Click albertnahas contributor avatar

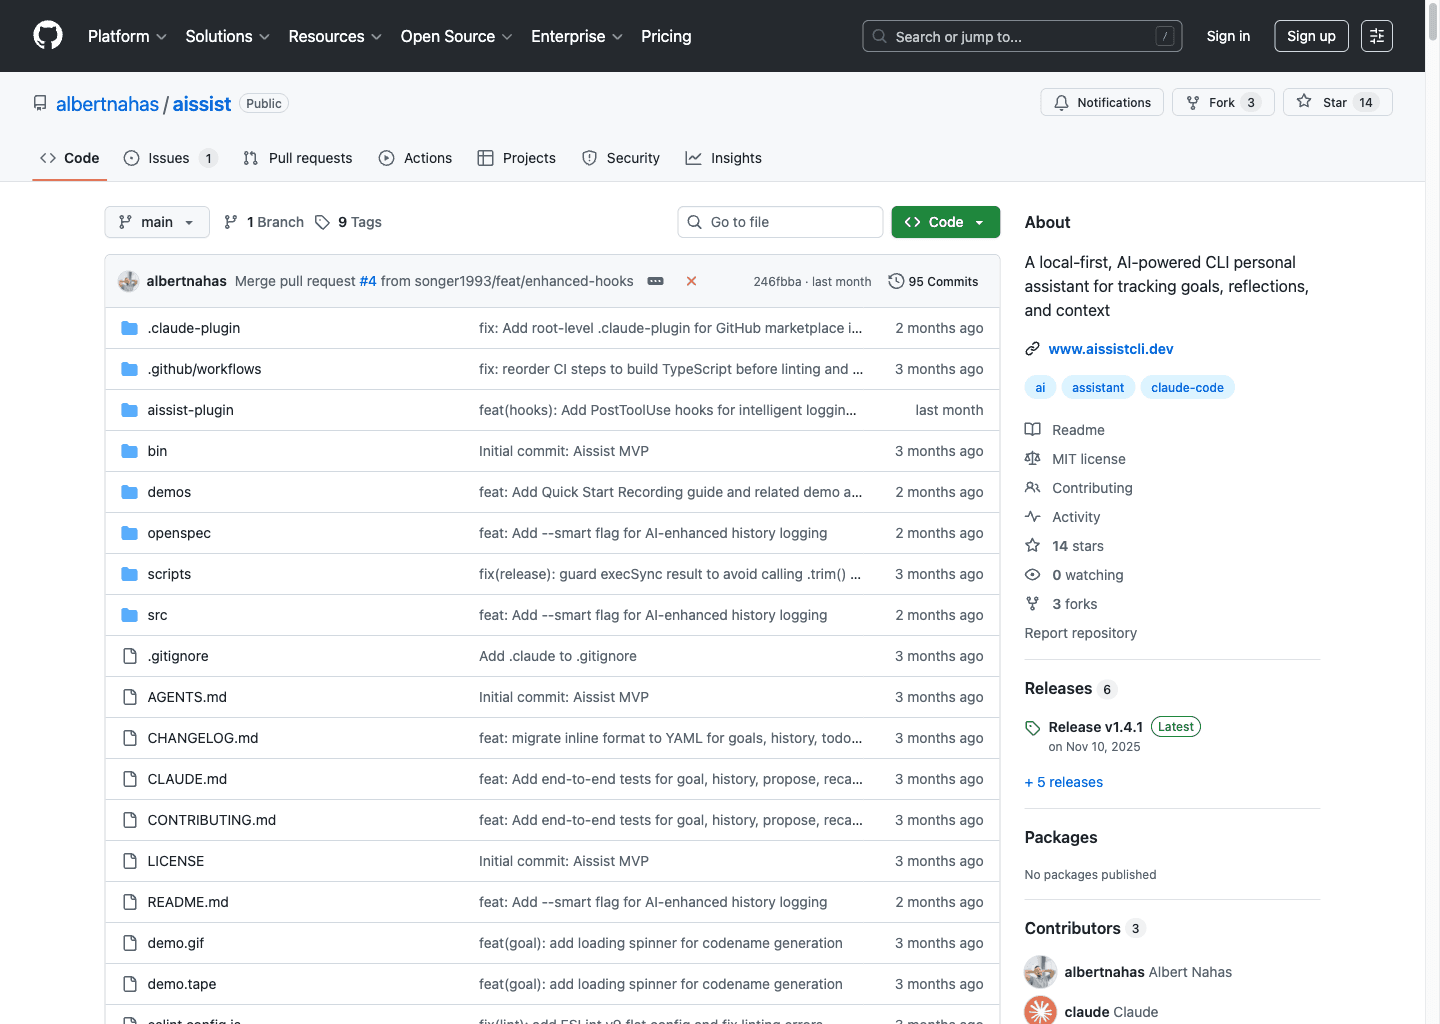coord(1040,971)
